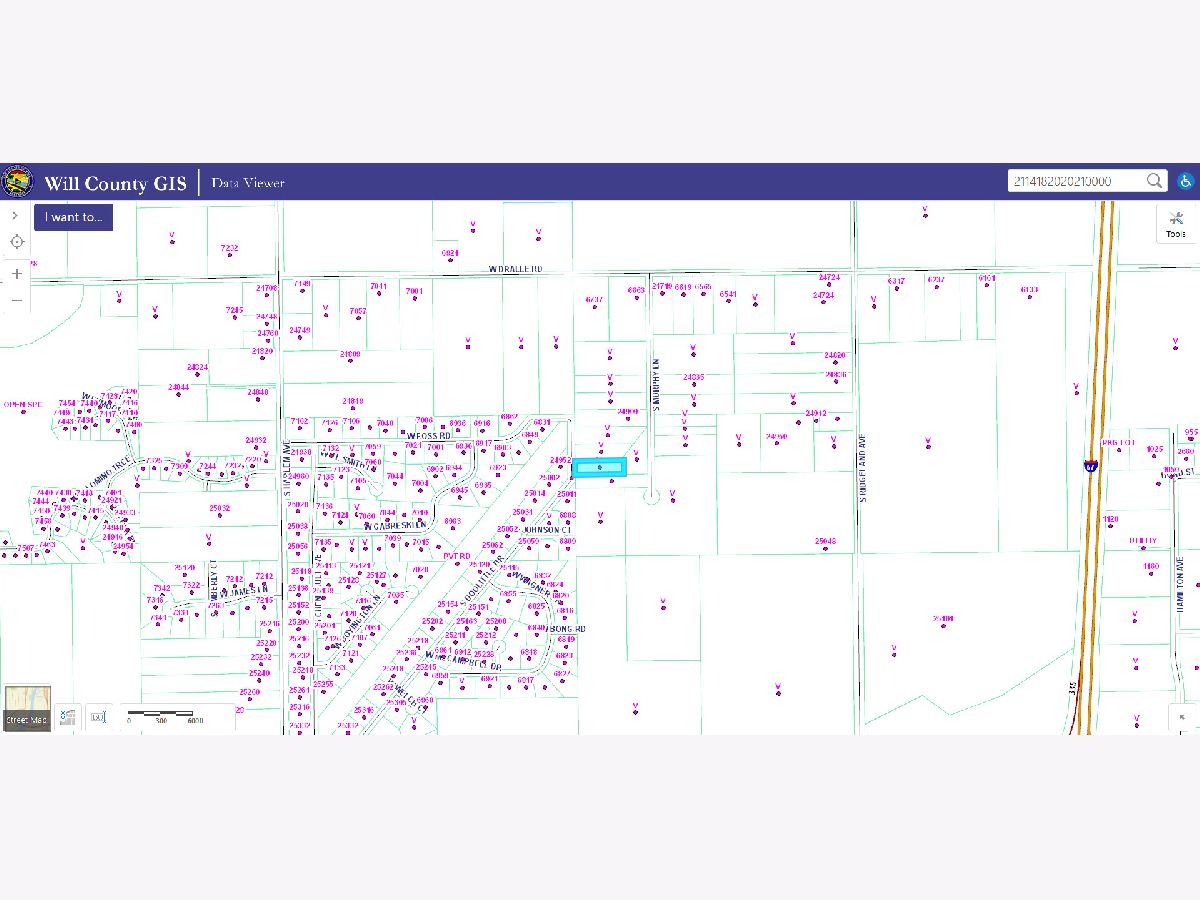Open the "I want to..." menu
Screen dimensions: 1200x900
click(x=73, y=217)
